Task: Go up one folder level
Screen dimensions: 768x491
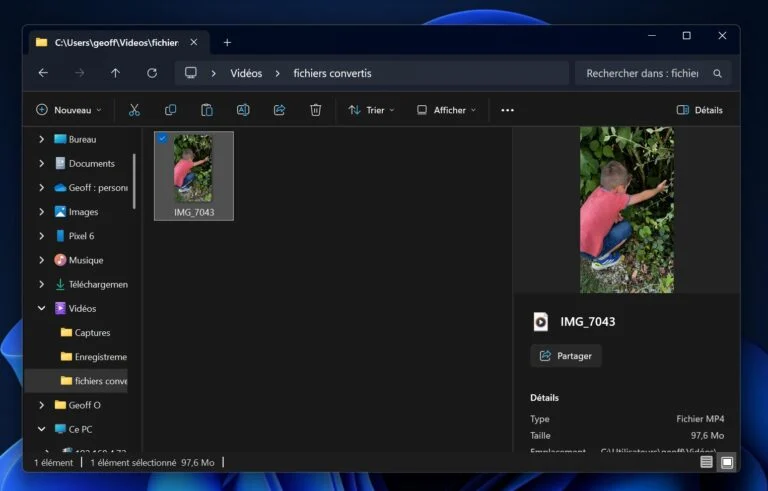Action: tap(115, 73)
